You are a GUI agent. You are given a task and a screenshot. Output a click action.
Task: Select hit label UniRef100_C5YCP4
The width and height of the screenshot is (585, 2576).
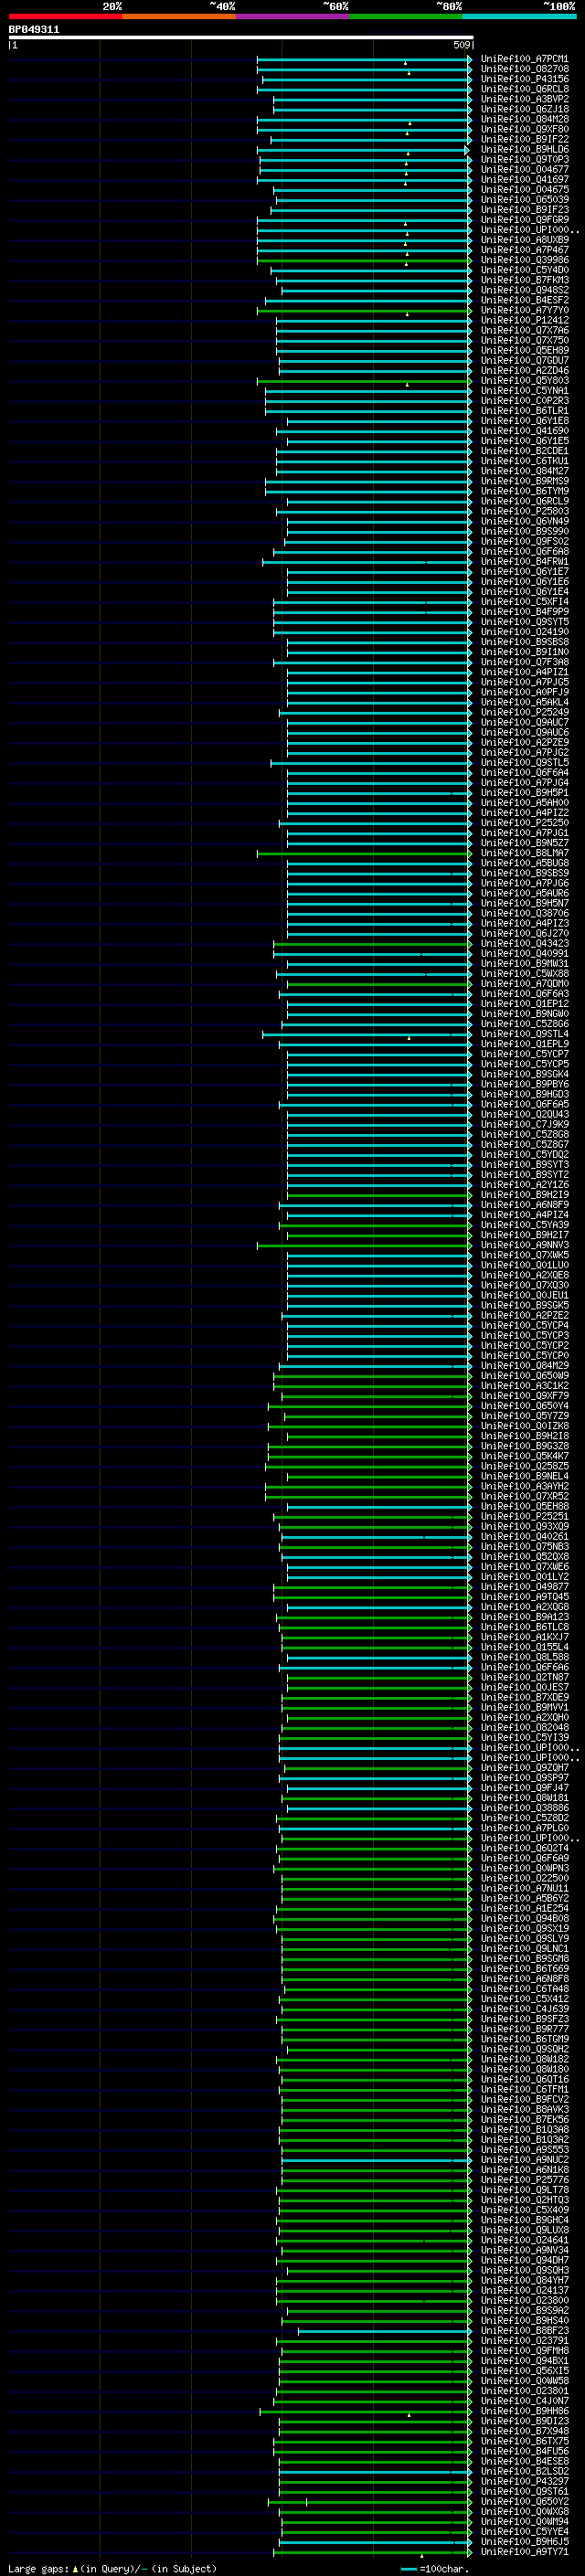525,1326
